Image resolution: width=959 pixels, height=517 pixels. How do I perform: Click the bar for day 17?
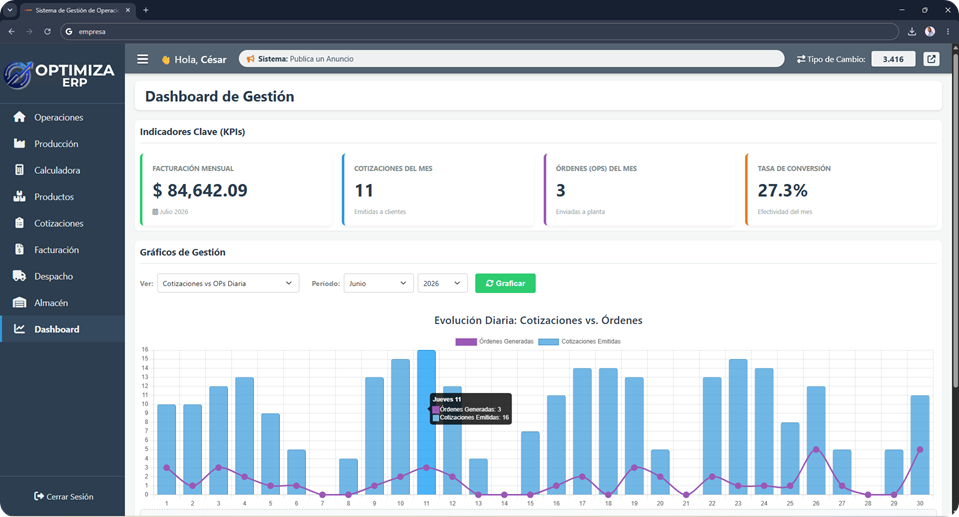[582, 431]
